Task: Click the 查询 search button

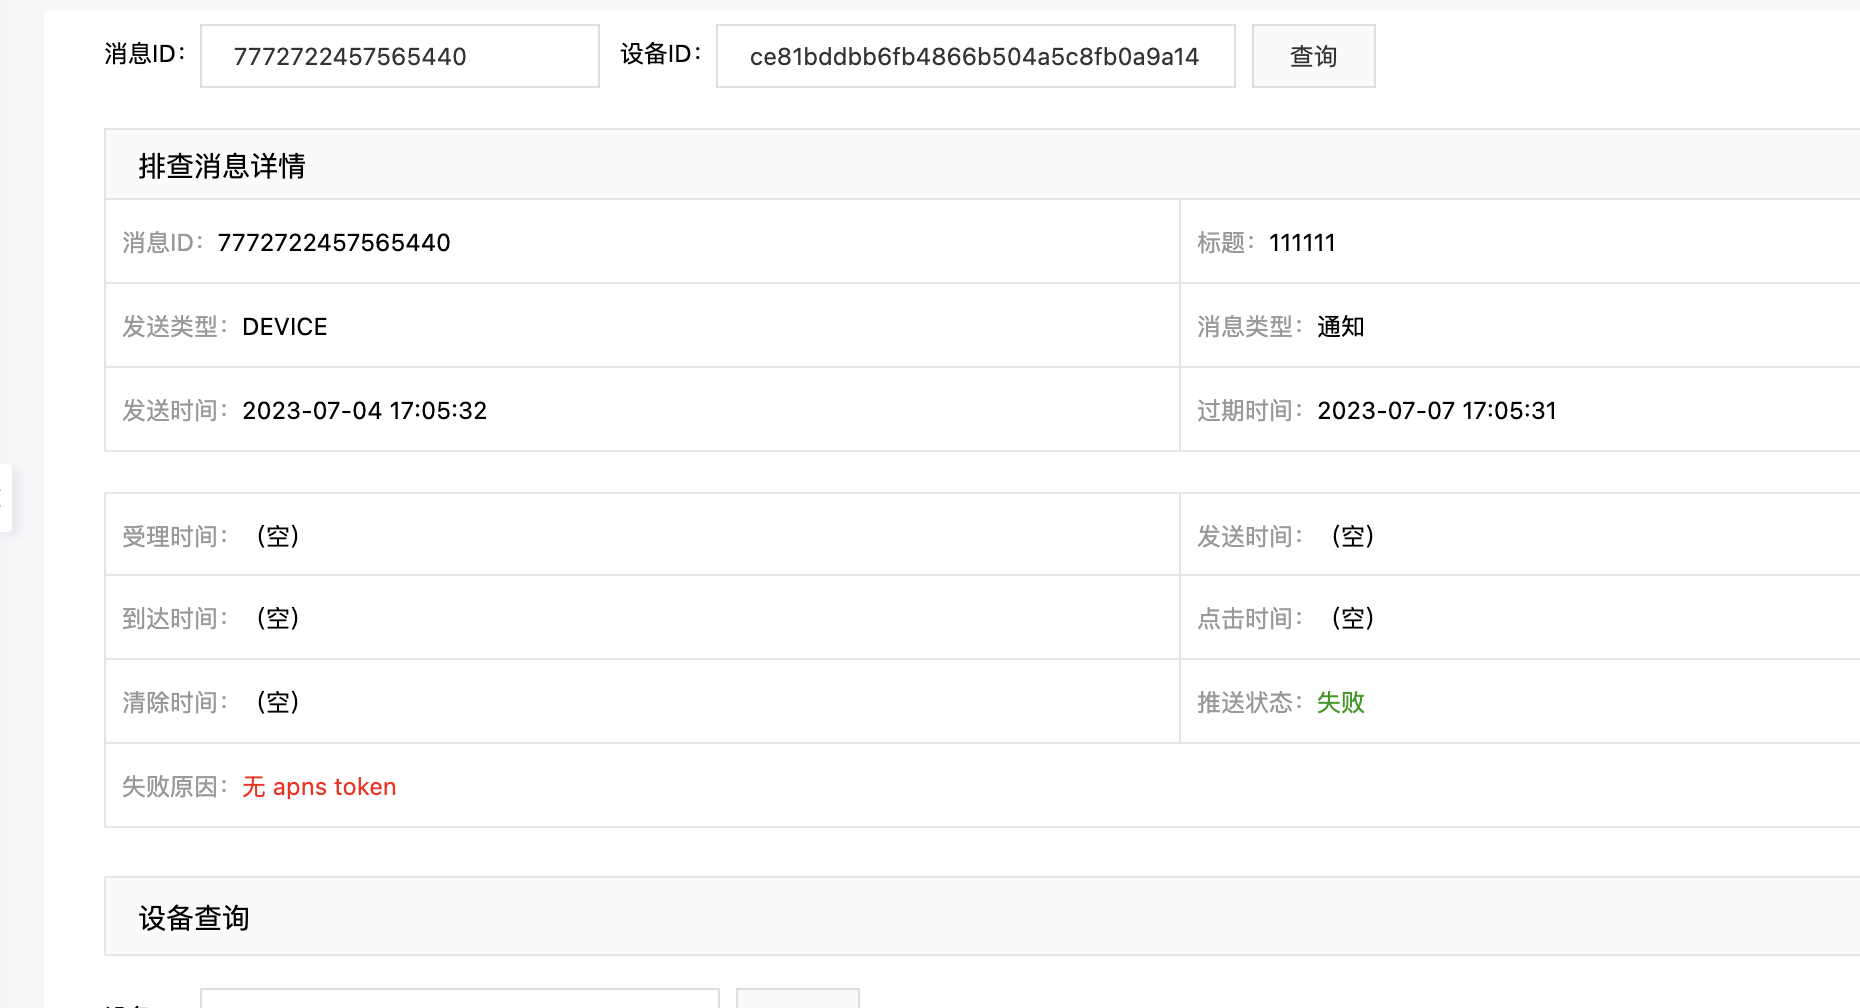Action: [1313, 56]
